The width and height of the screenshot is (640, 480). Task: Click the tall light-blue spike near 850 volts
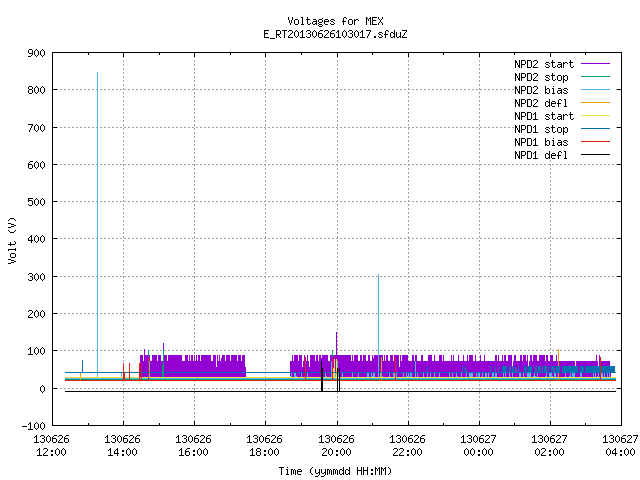pos(97,224)
